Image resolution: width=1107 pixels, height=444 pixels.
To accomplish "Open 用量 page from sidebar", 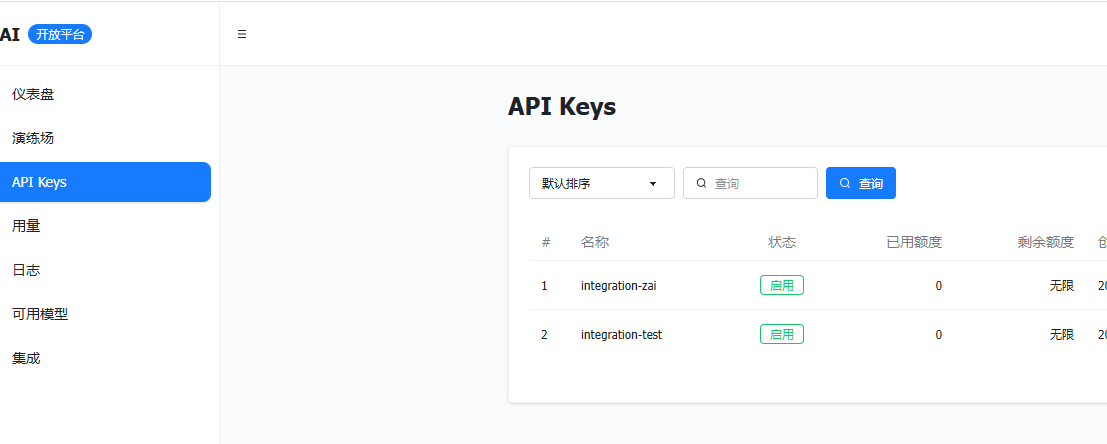I will point(26,226).
